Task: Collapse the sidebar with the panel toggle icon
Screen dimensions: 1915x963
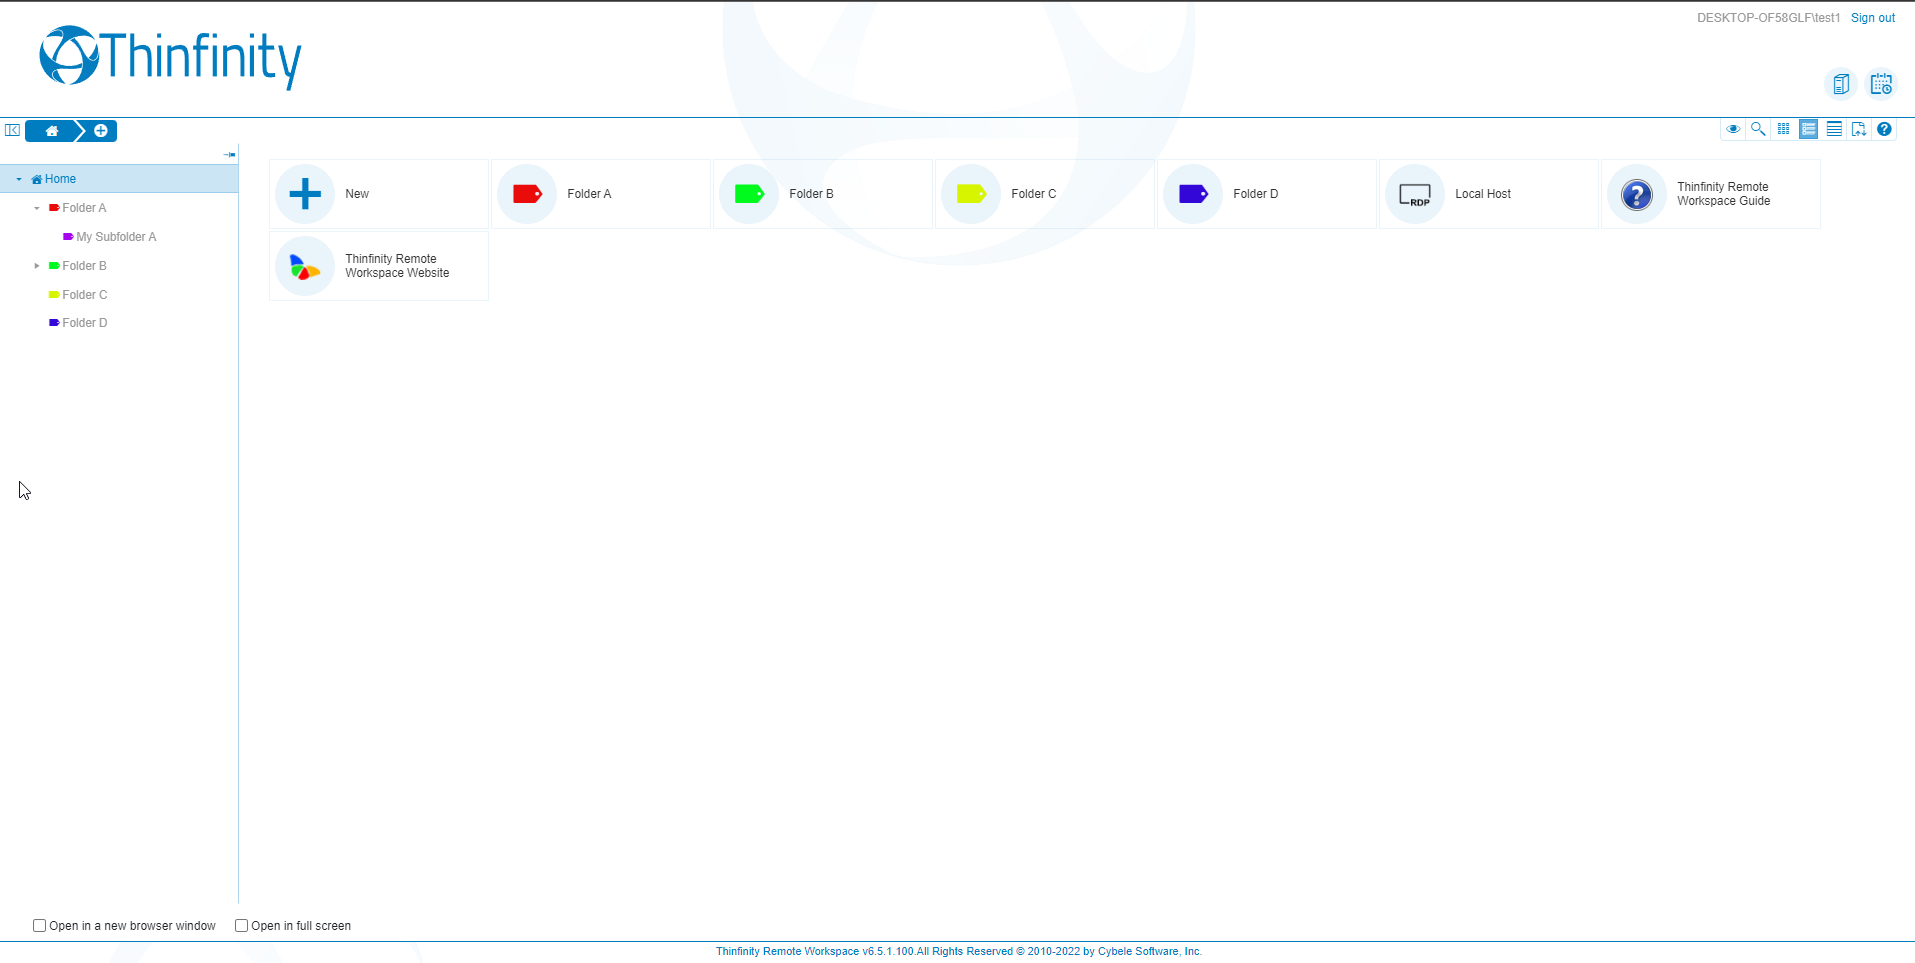Action: pos(13,130)
